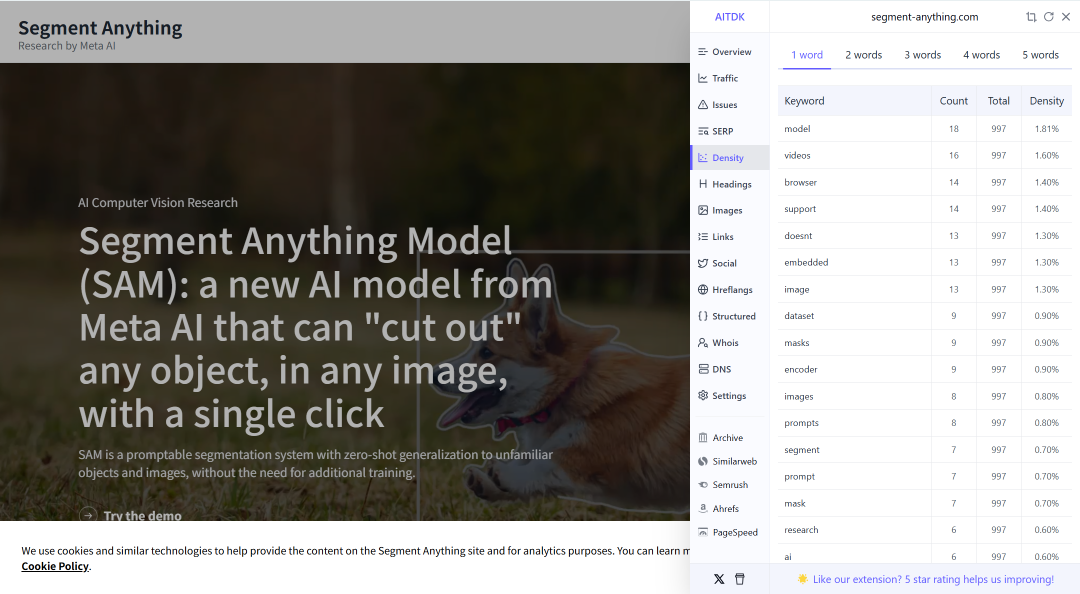
Task: Open the Traffic section
Action: coord(718,78)
